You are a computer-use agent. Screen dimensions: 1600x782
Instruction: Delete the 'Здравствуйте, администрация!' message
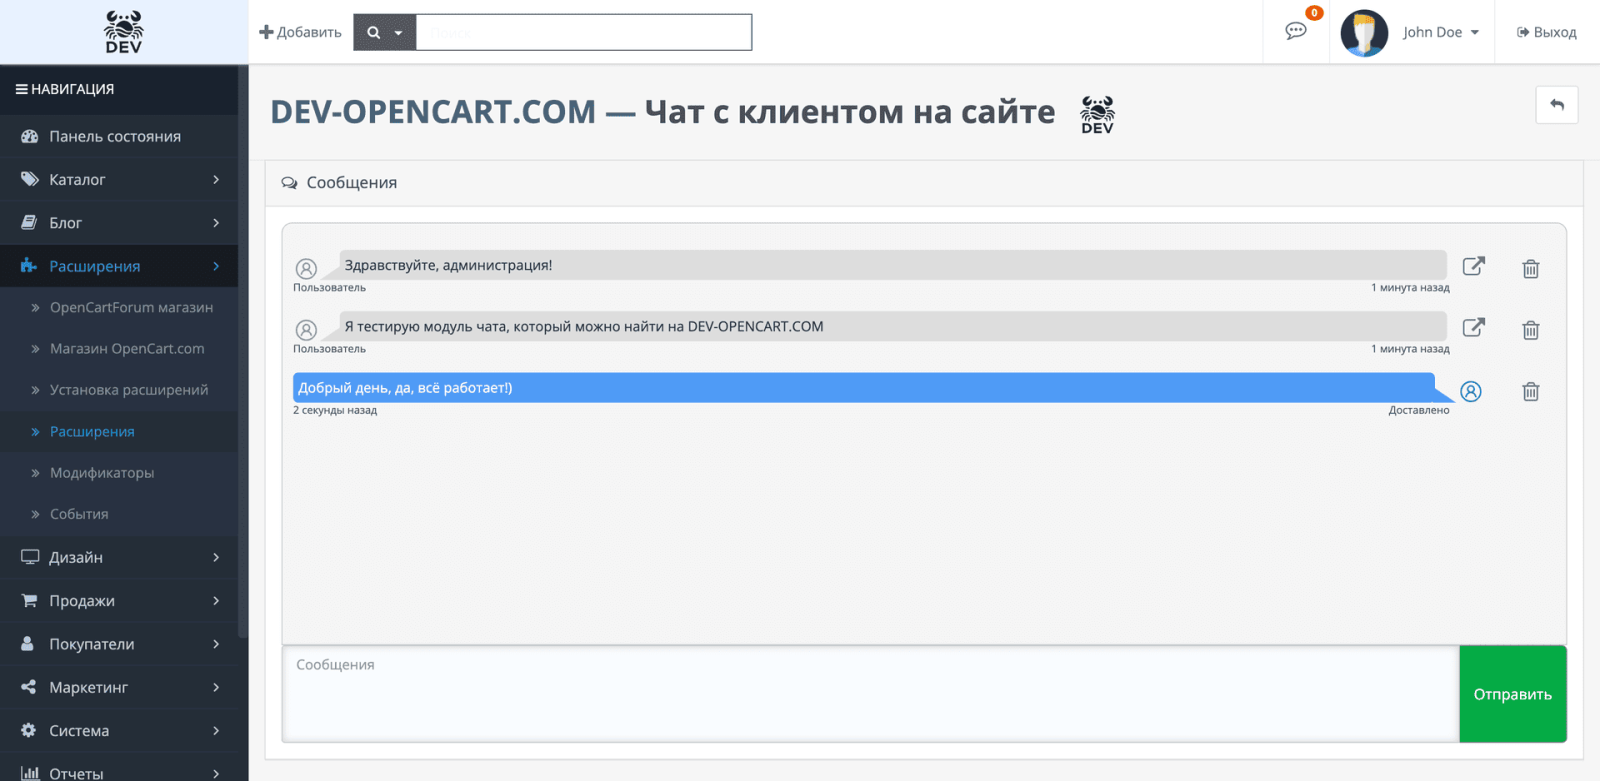[x=1530, y=268]
